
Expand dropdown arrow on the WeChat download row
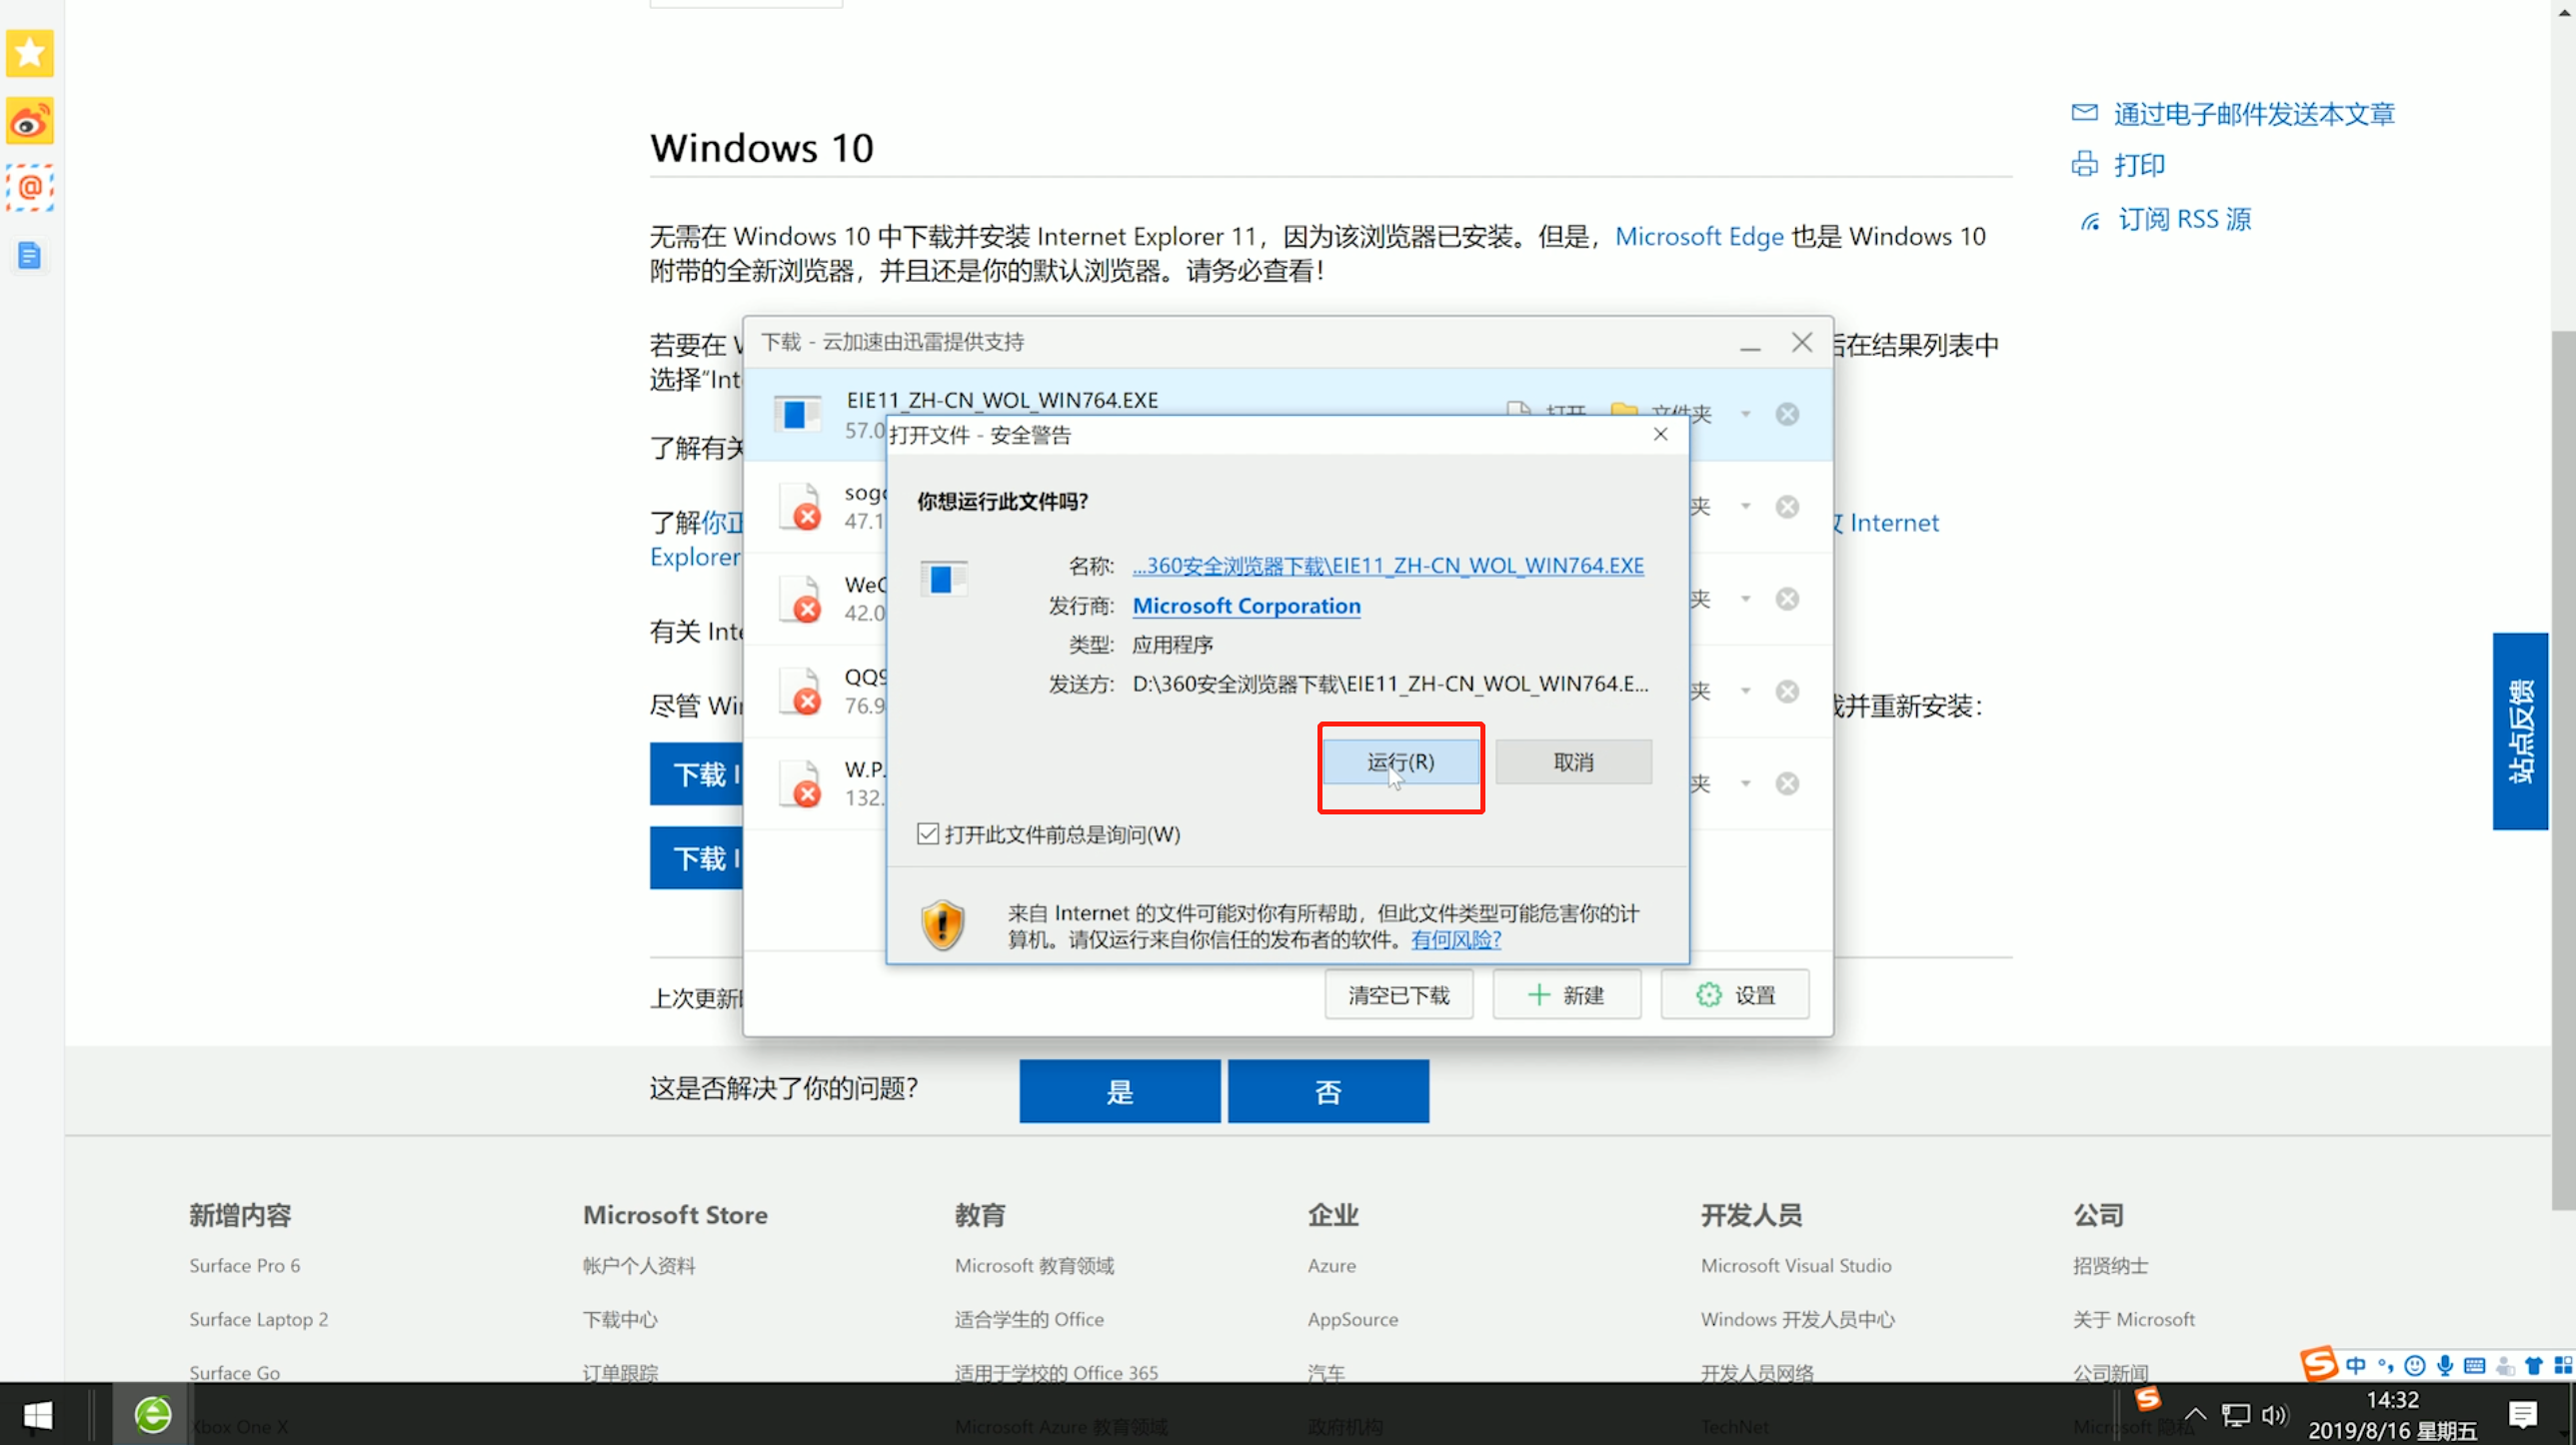click(x=1745, y=598)
